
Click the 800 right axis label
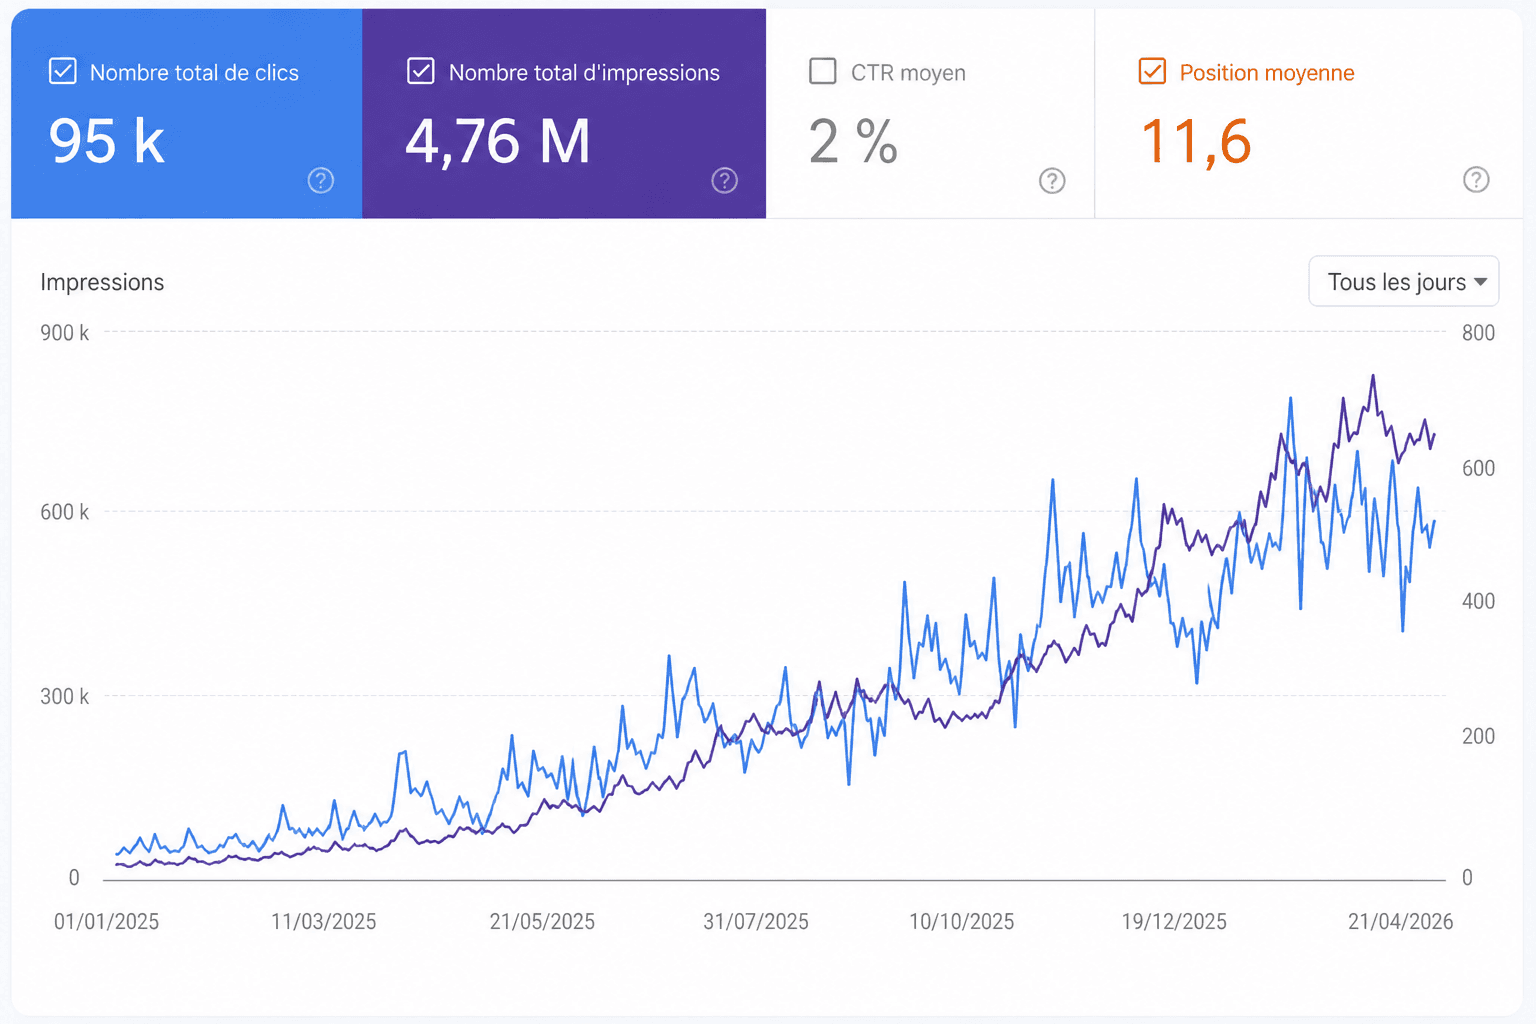(x=1478, y=333)
